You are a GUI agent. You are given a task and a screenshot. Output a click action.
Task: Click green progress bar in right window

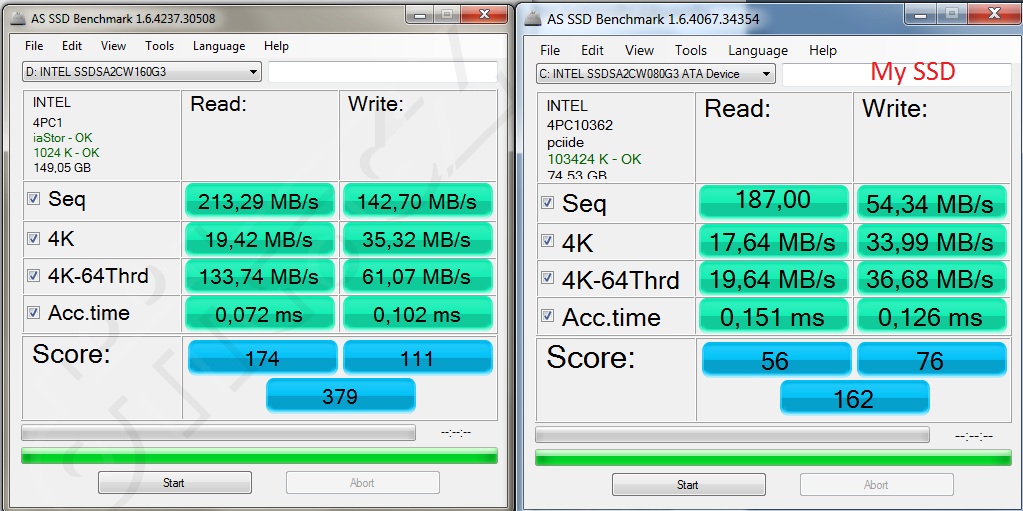[773, 457]
